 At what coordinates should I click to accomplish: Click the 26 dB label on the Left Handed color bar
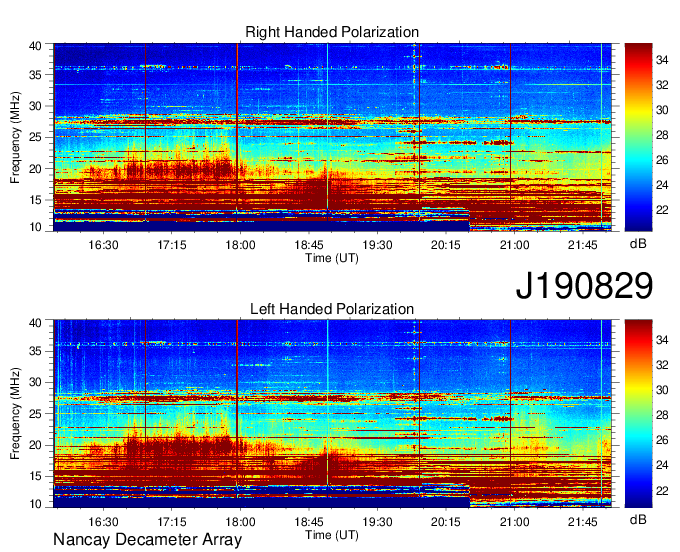pyautogui.click(x=662, y=440)
